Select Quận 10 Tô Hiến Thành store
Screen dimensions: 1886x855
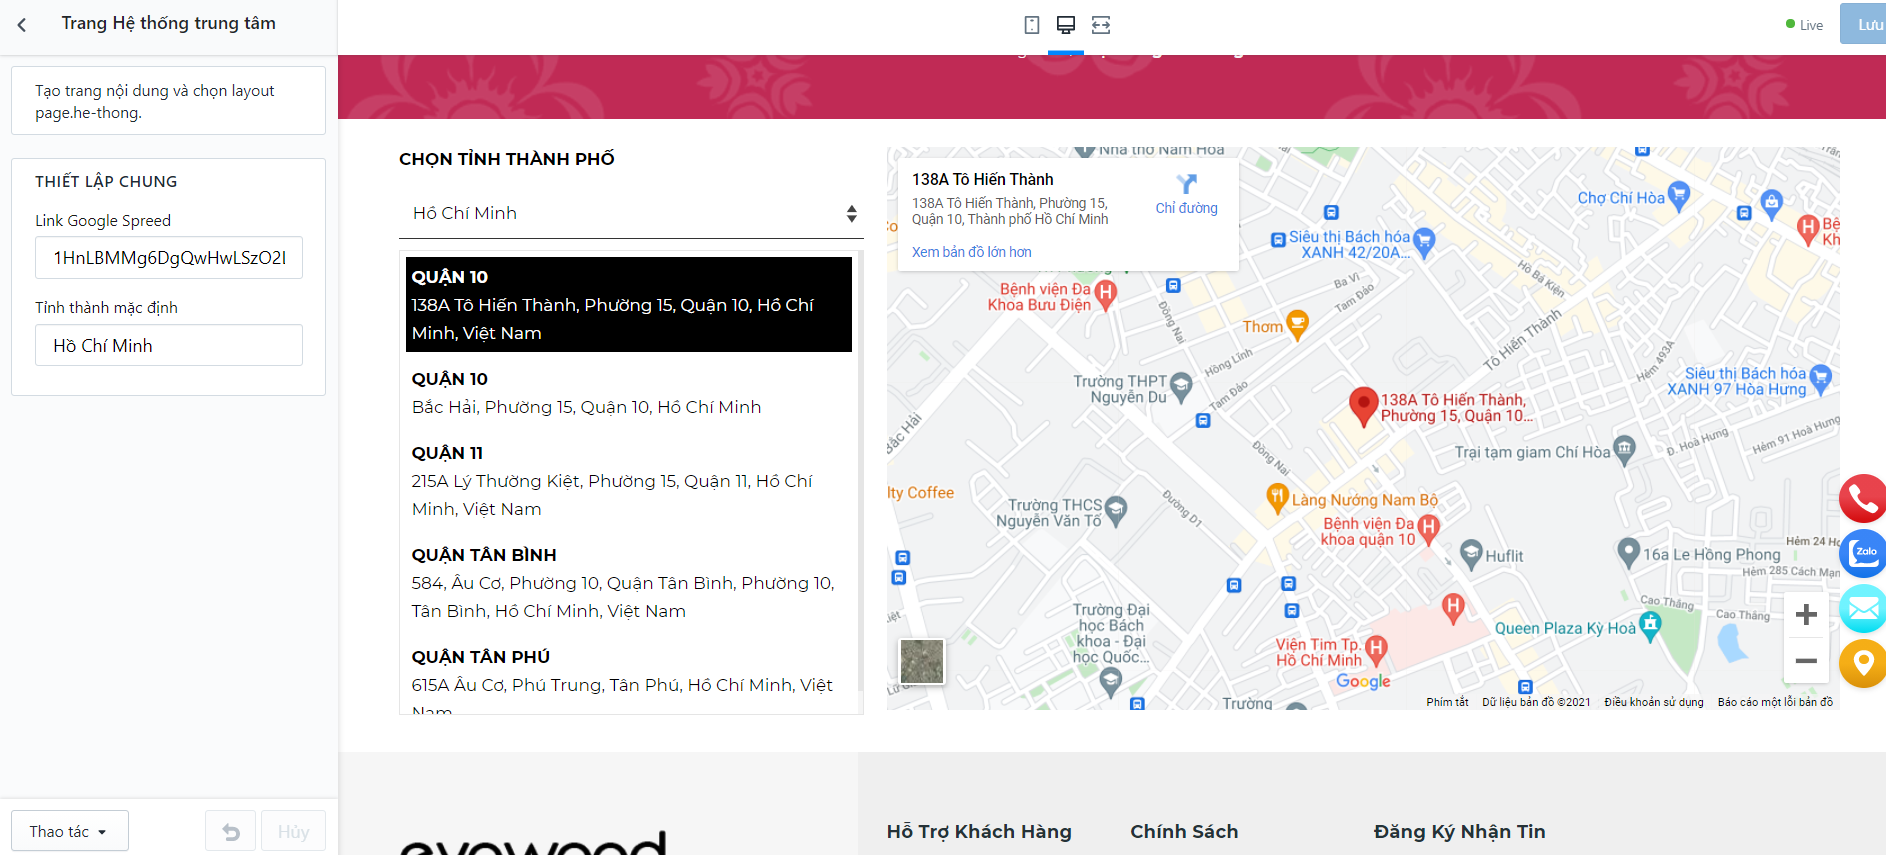pos(629,304)
